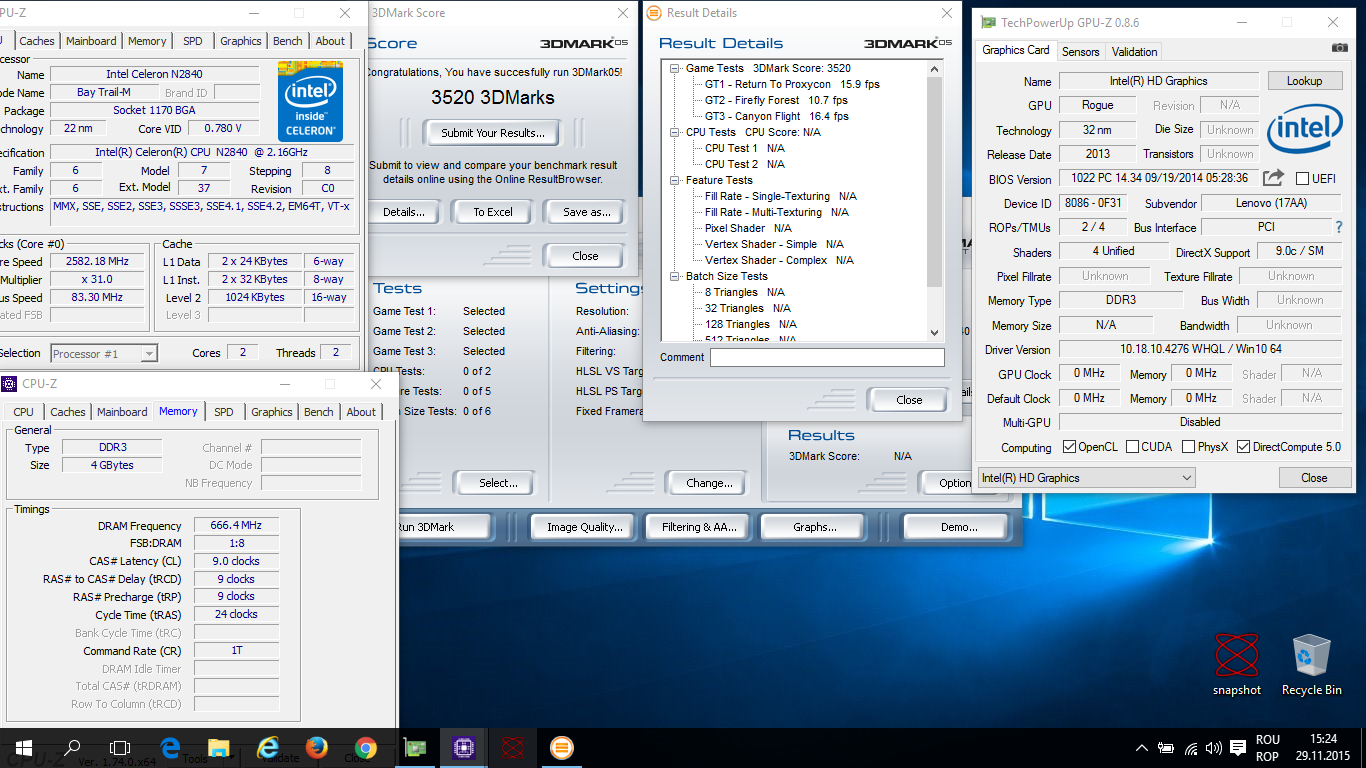This screenshot has height=768, width=1366.
Task: Click the Image Quality... button
Action: coord(584,527)
